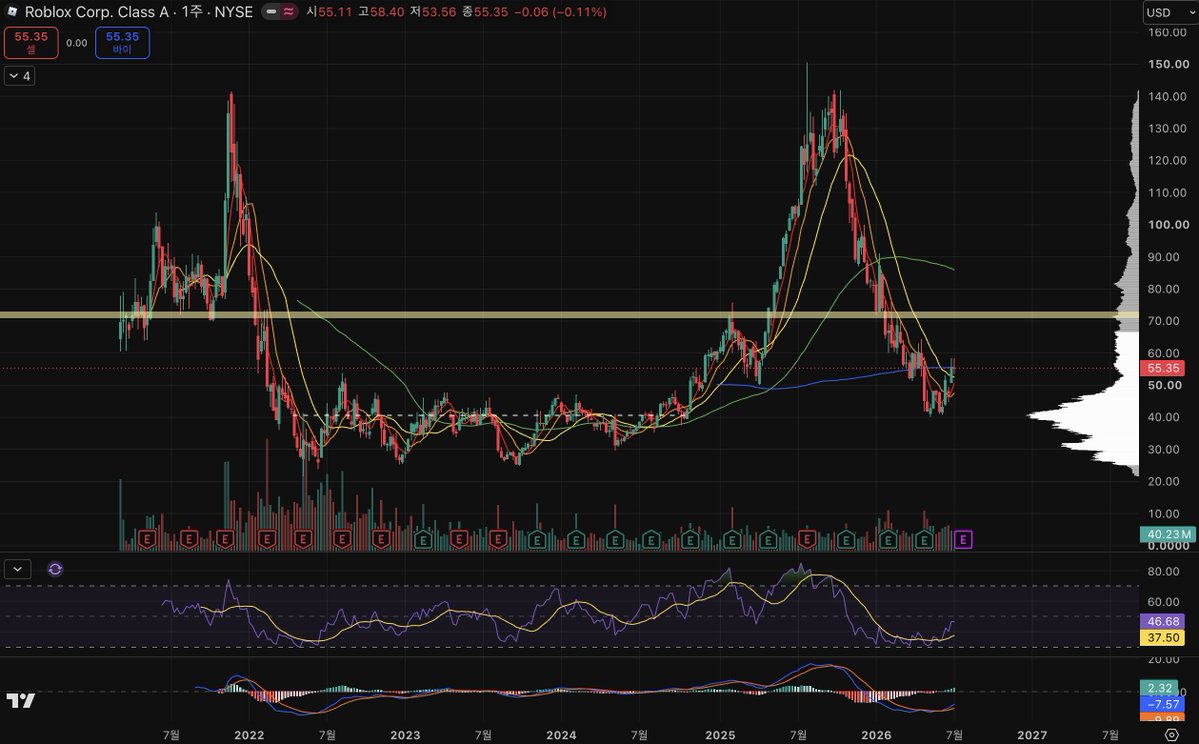The height and width of the screenshot is (744, 1199).
Task: Select the yellow 37.50 RSI average label
Action: [x=1163, y=638]
